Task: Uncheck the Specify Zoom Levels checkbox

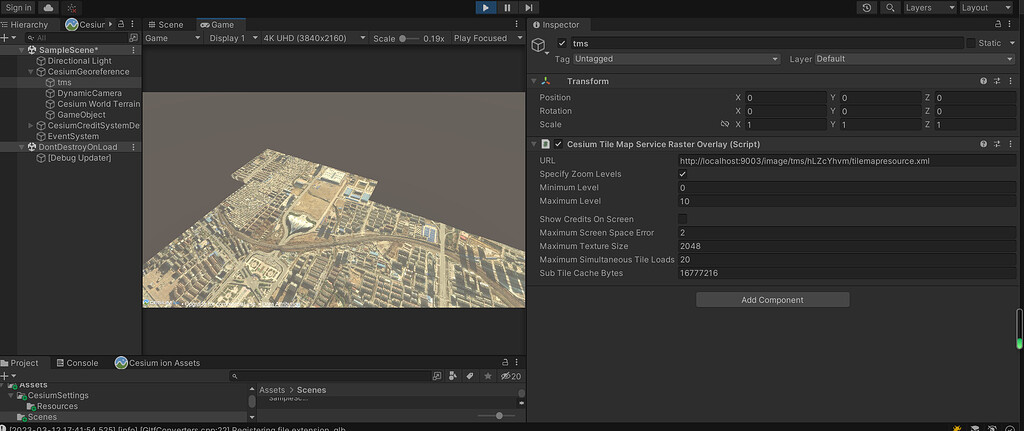Action: [x=683, y=174]
